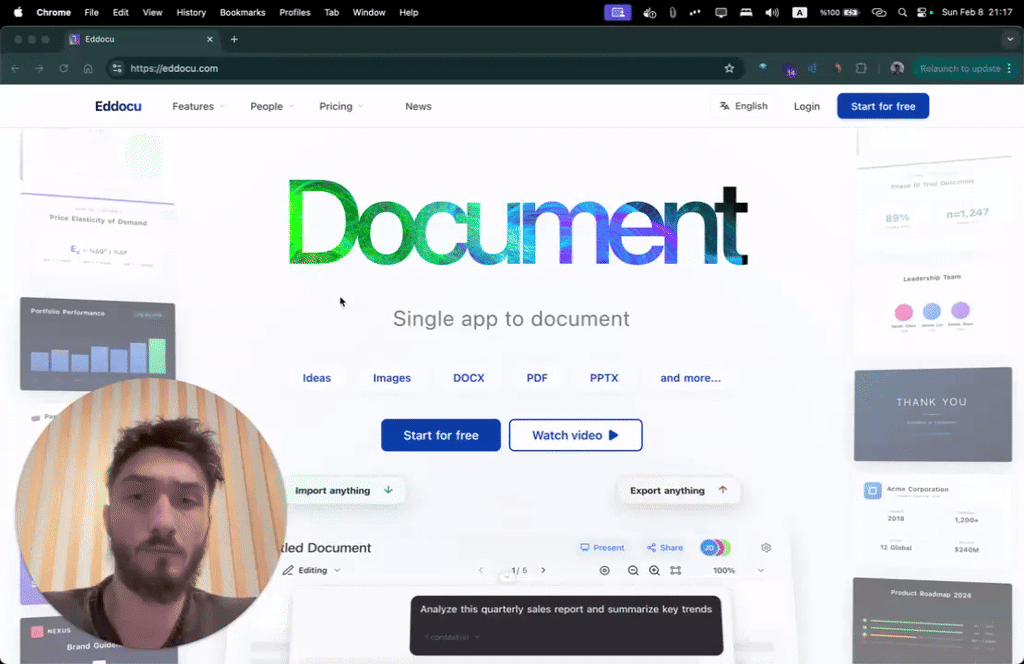This screenshot has width=1024, height=664.
Task: Click the zoom out magnifier icon
Action: click(x=633, y=570)
